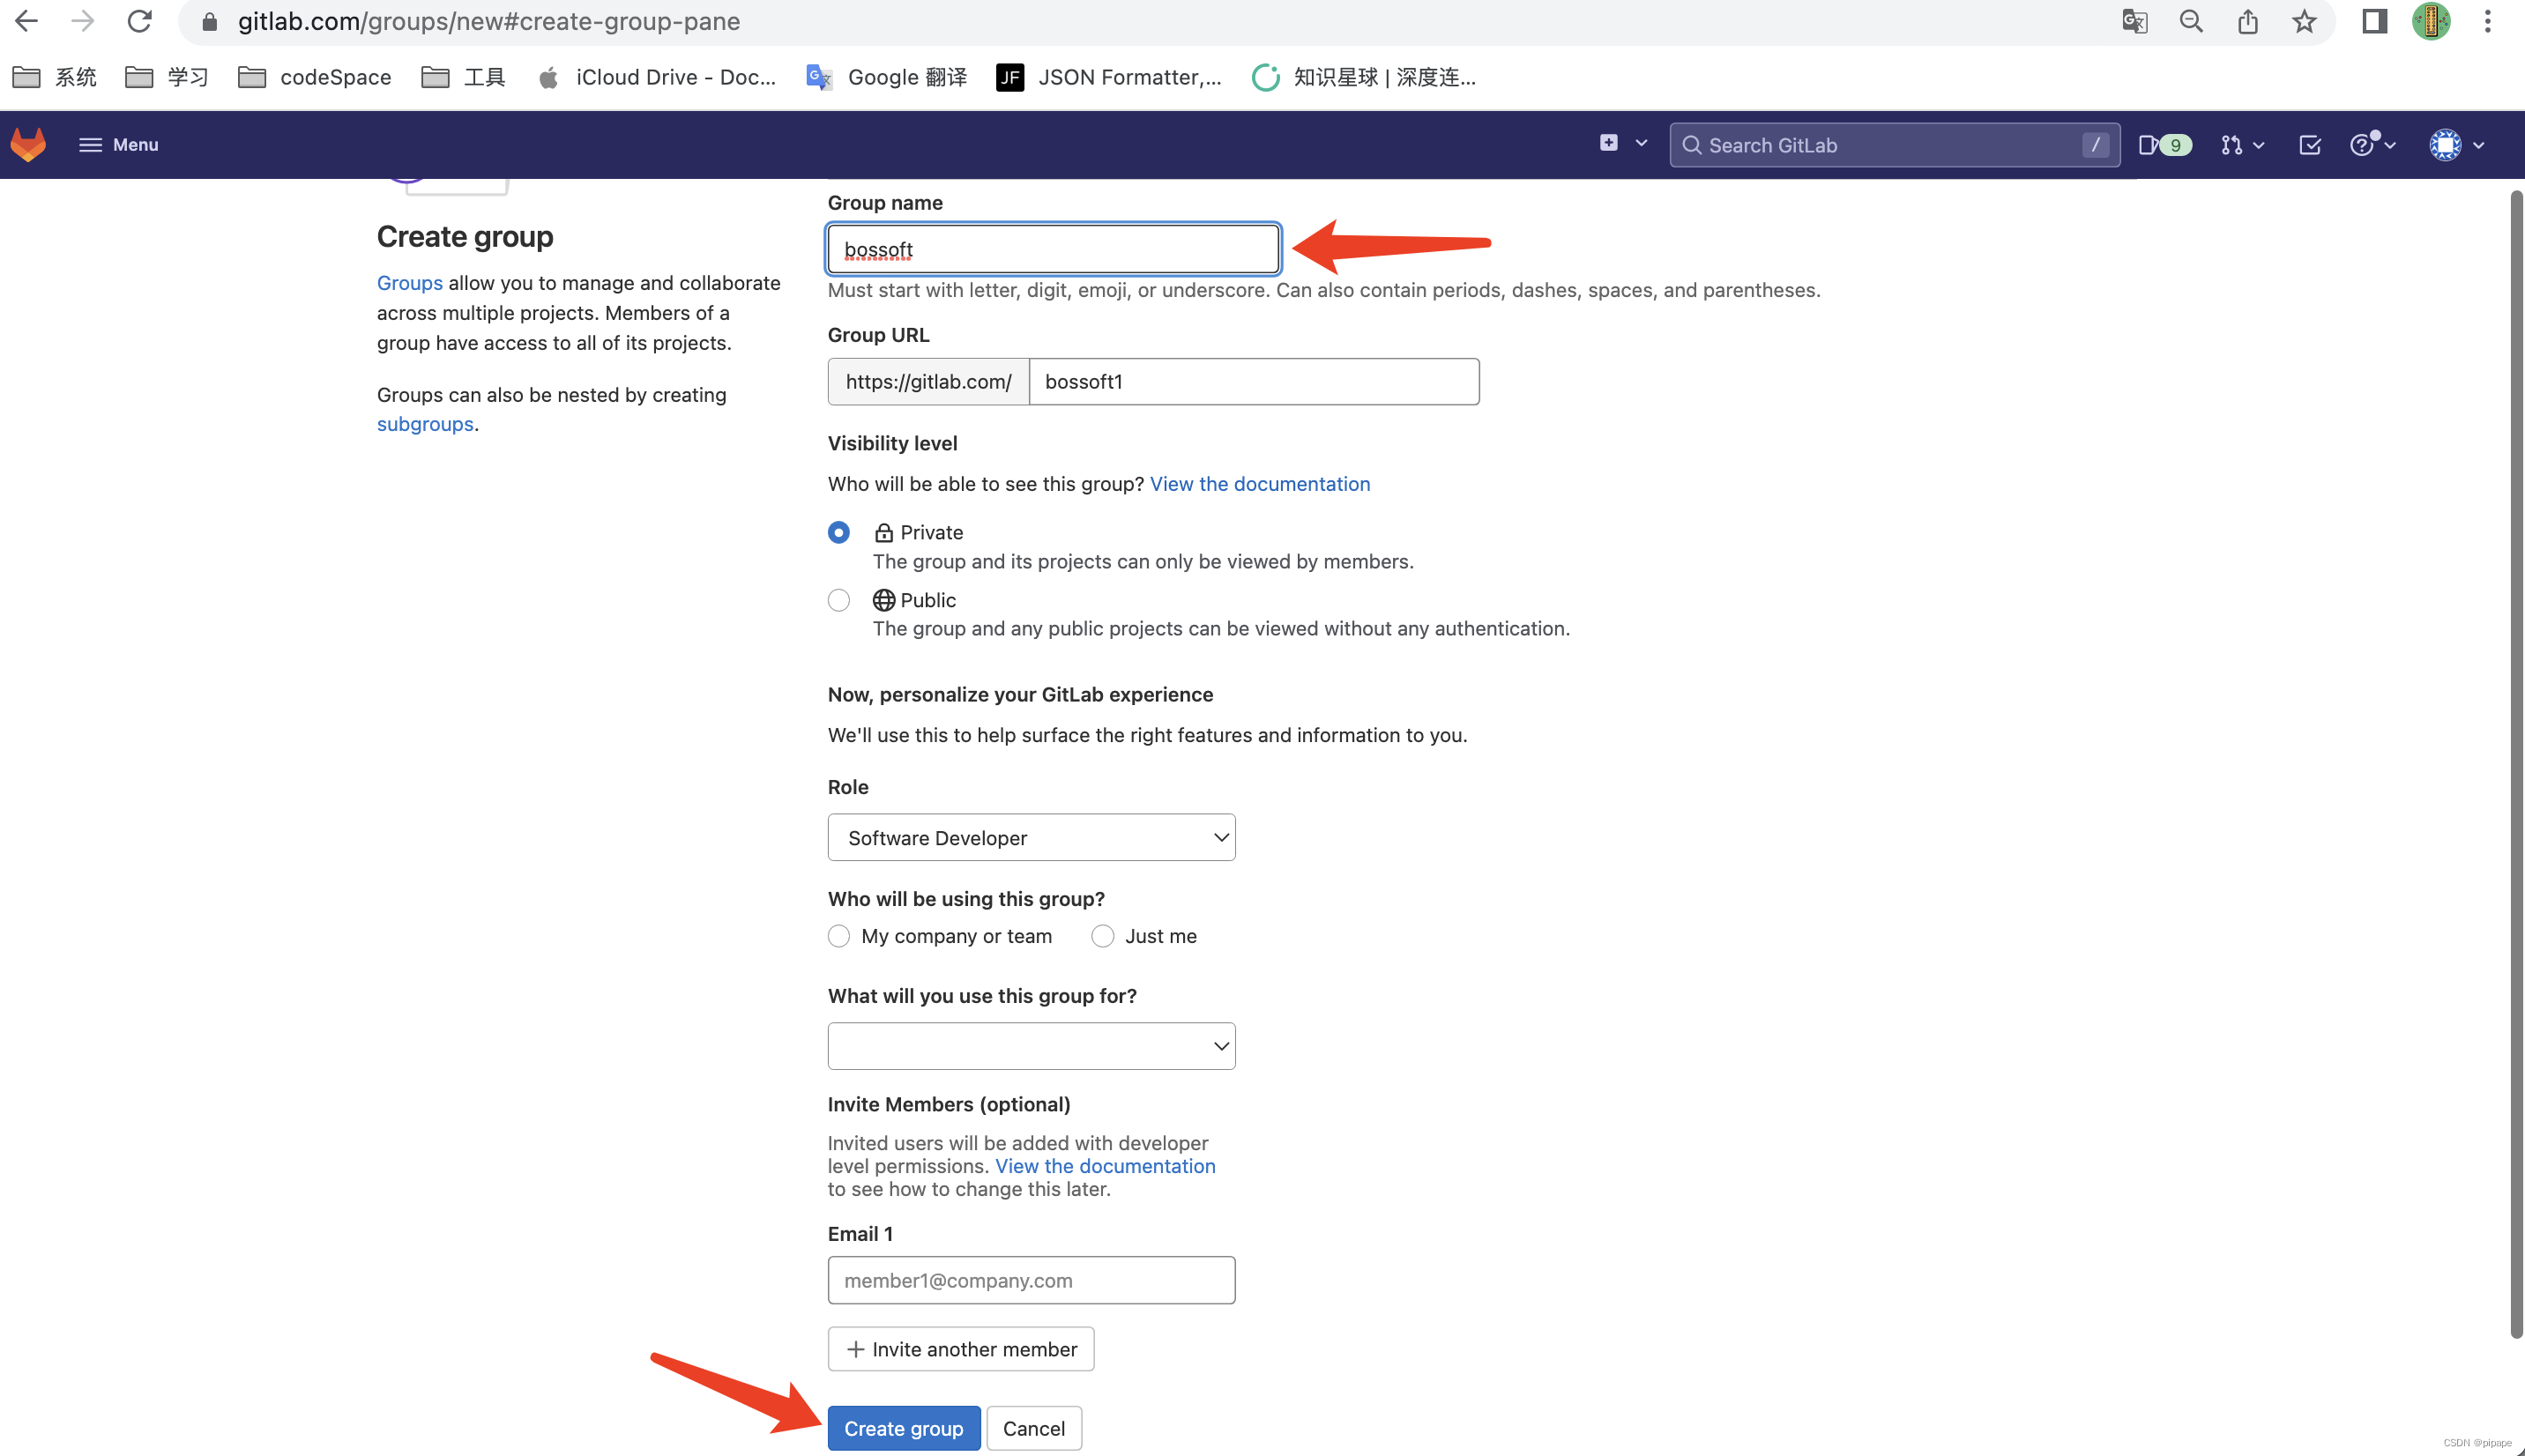Viewport: 2525px width, 1456px height.
Task: Click the View the documentation link
Action: pos(1261,484)
